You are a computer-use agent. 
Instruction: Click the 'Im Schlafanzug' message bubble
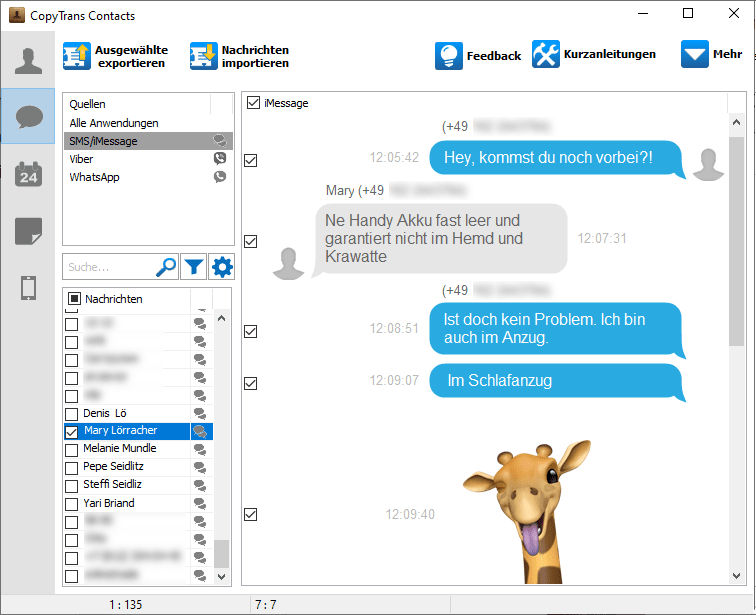pos(556,381)
